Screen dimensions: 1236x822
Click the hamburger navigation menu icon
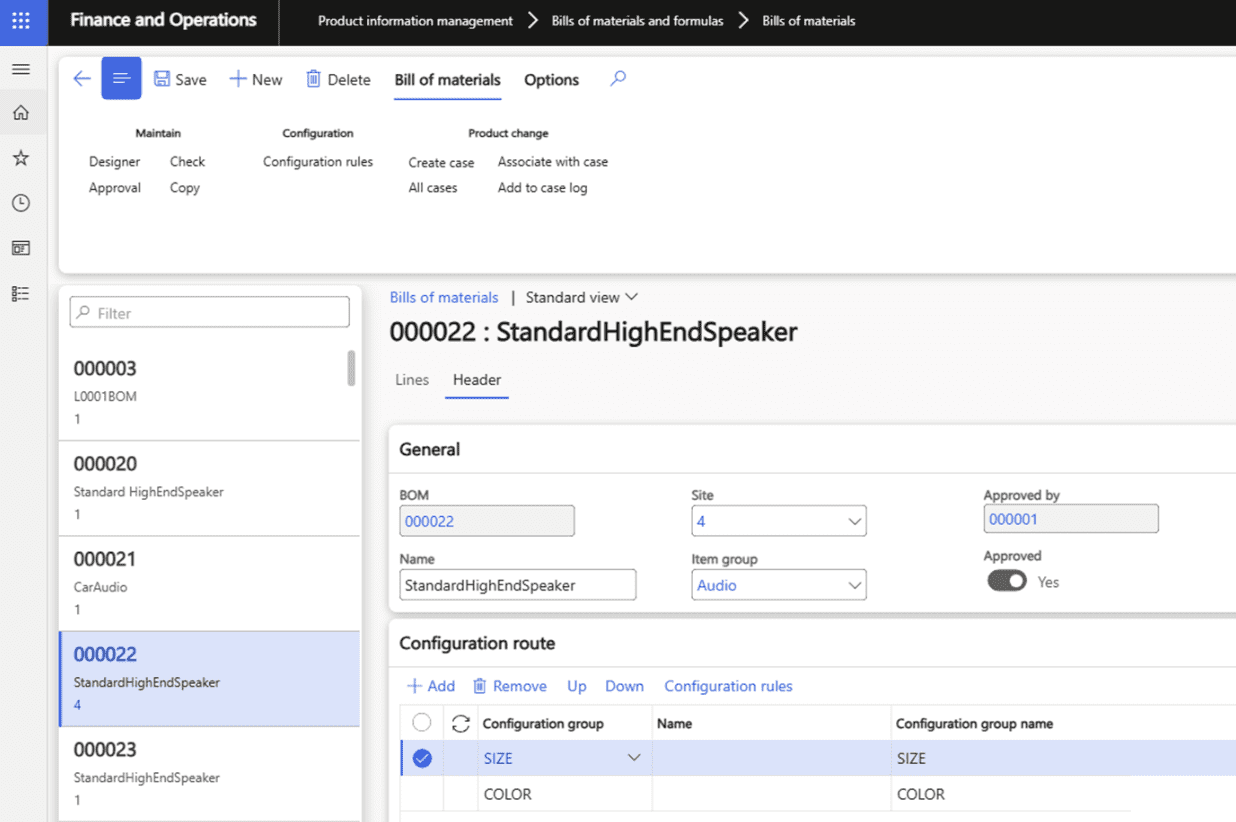click(21, 69)
